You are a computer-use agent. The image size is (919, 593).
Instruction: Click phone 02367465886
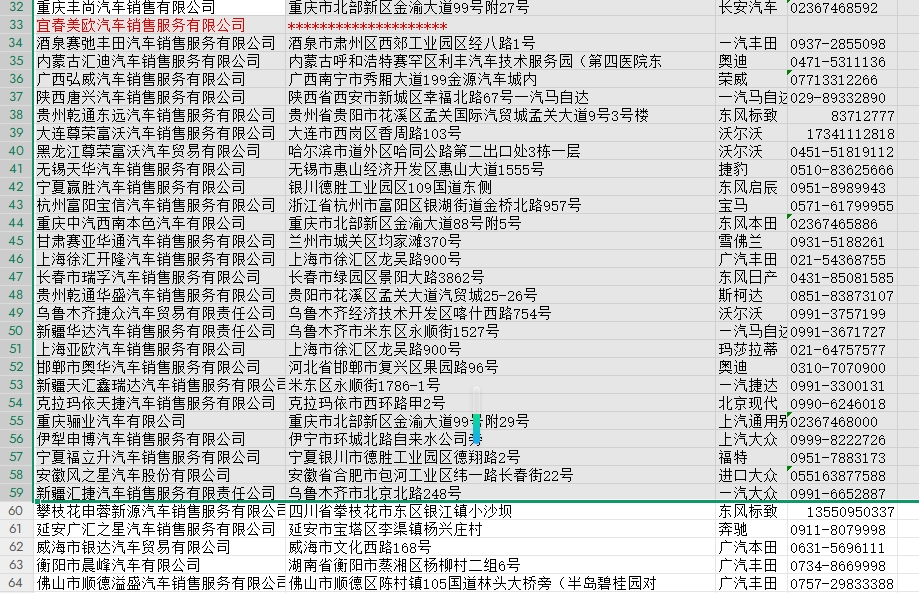[x=842, y=223]
